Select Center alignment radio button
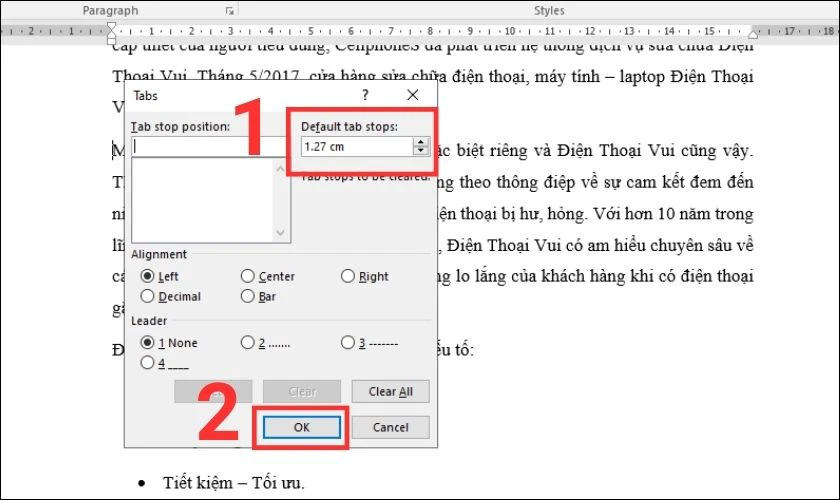 tap(248, 276)
